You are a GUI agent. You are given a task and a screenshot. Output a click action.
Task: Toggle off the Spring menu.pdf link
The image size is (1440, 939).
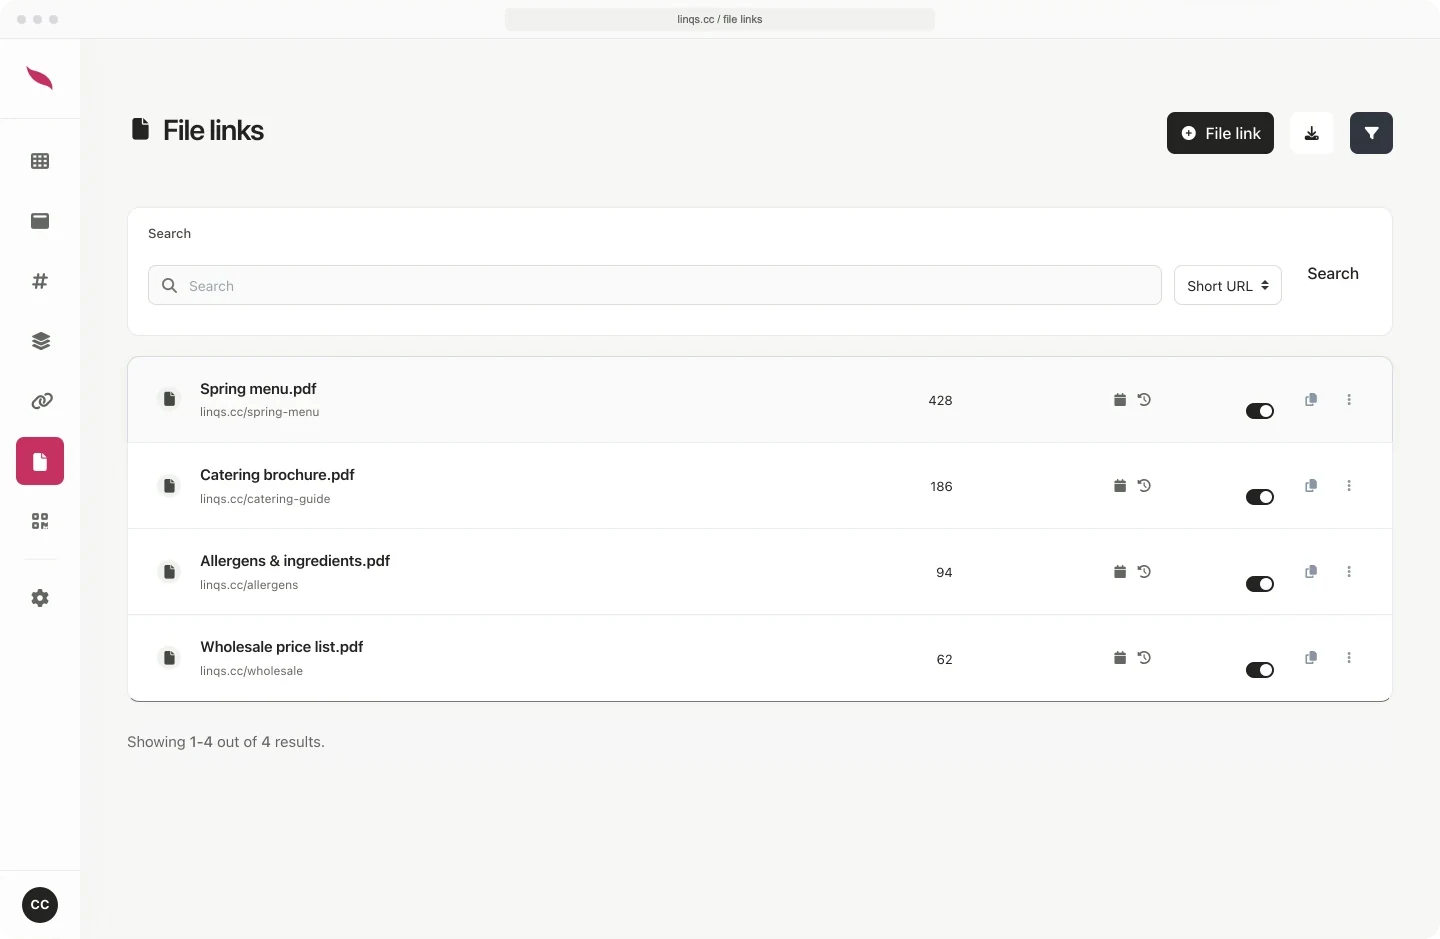click(x=1260, y=411)
